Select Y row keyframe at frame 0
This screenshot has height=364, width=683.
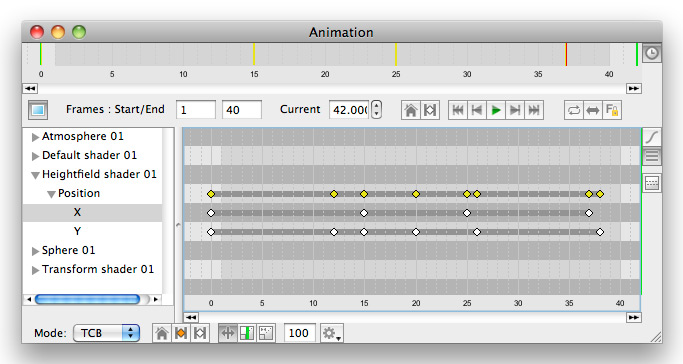click(x=211, y=232)
